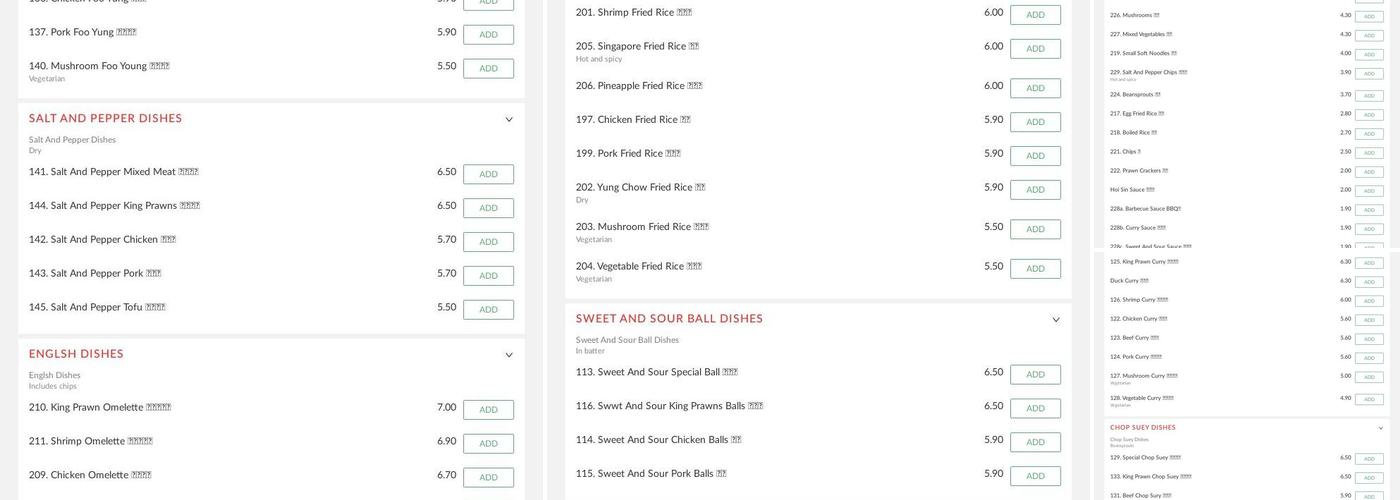Add Mushroom Foo Young to order

click(x=488, y=69)
